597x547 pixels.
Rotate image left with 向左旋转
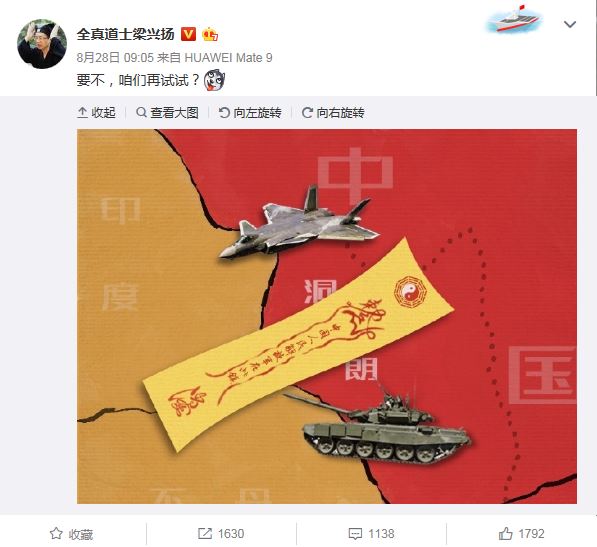pos(250,112)
